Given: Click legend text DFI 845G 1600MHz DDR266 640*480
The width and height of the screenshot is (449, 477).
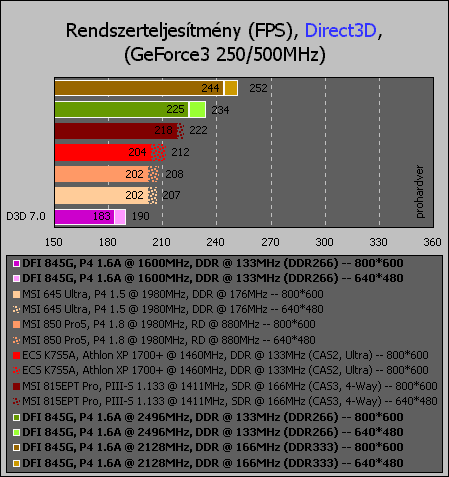Looking at the screenshot, I should (x=213, y=278).
